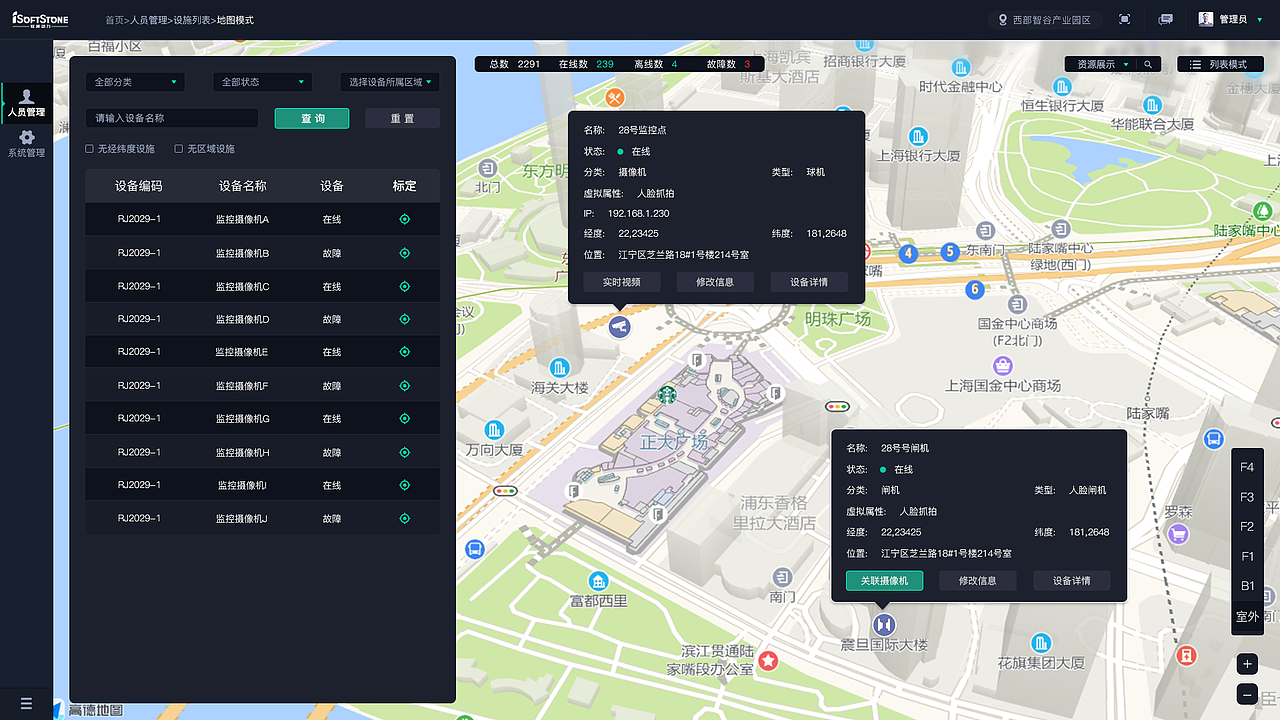This screenshot has height=720, width=1280.
Task: Expand the 管理员 account dropdown arrow
Action: click(x=1259, y=20)
